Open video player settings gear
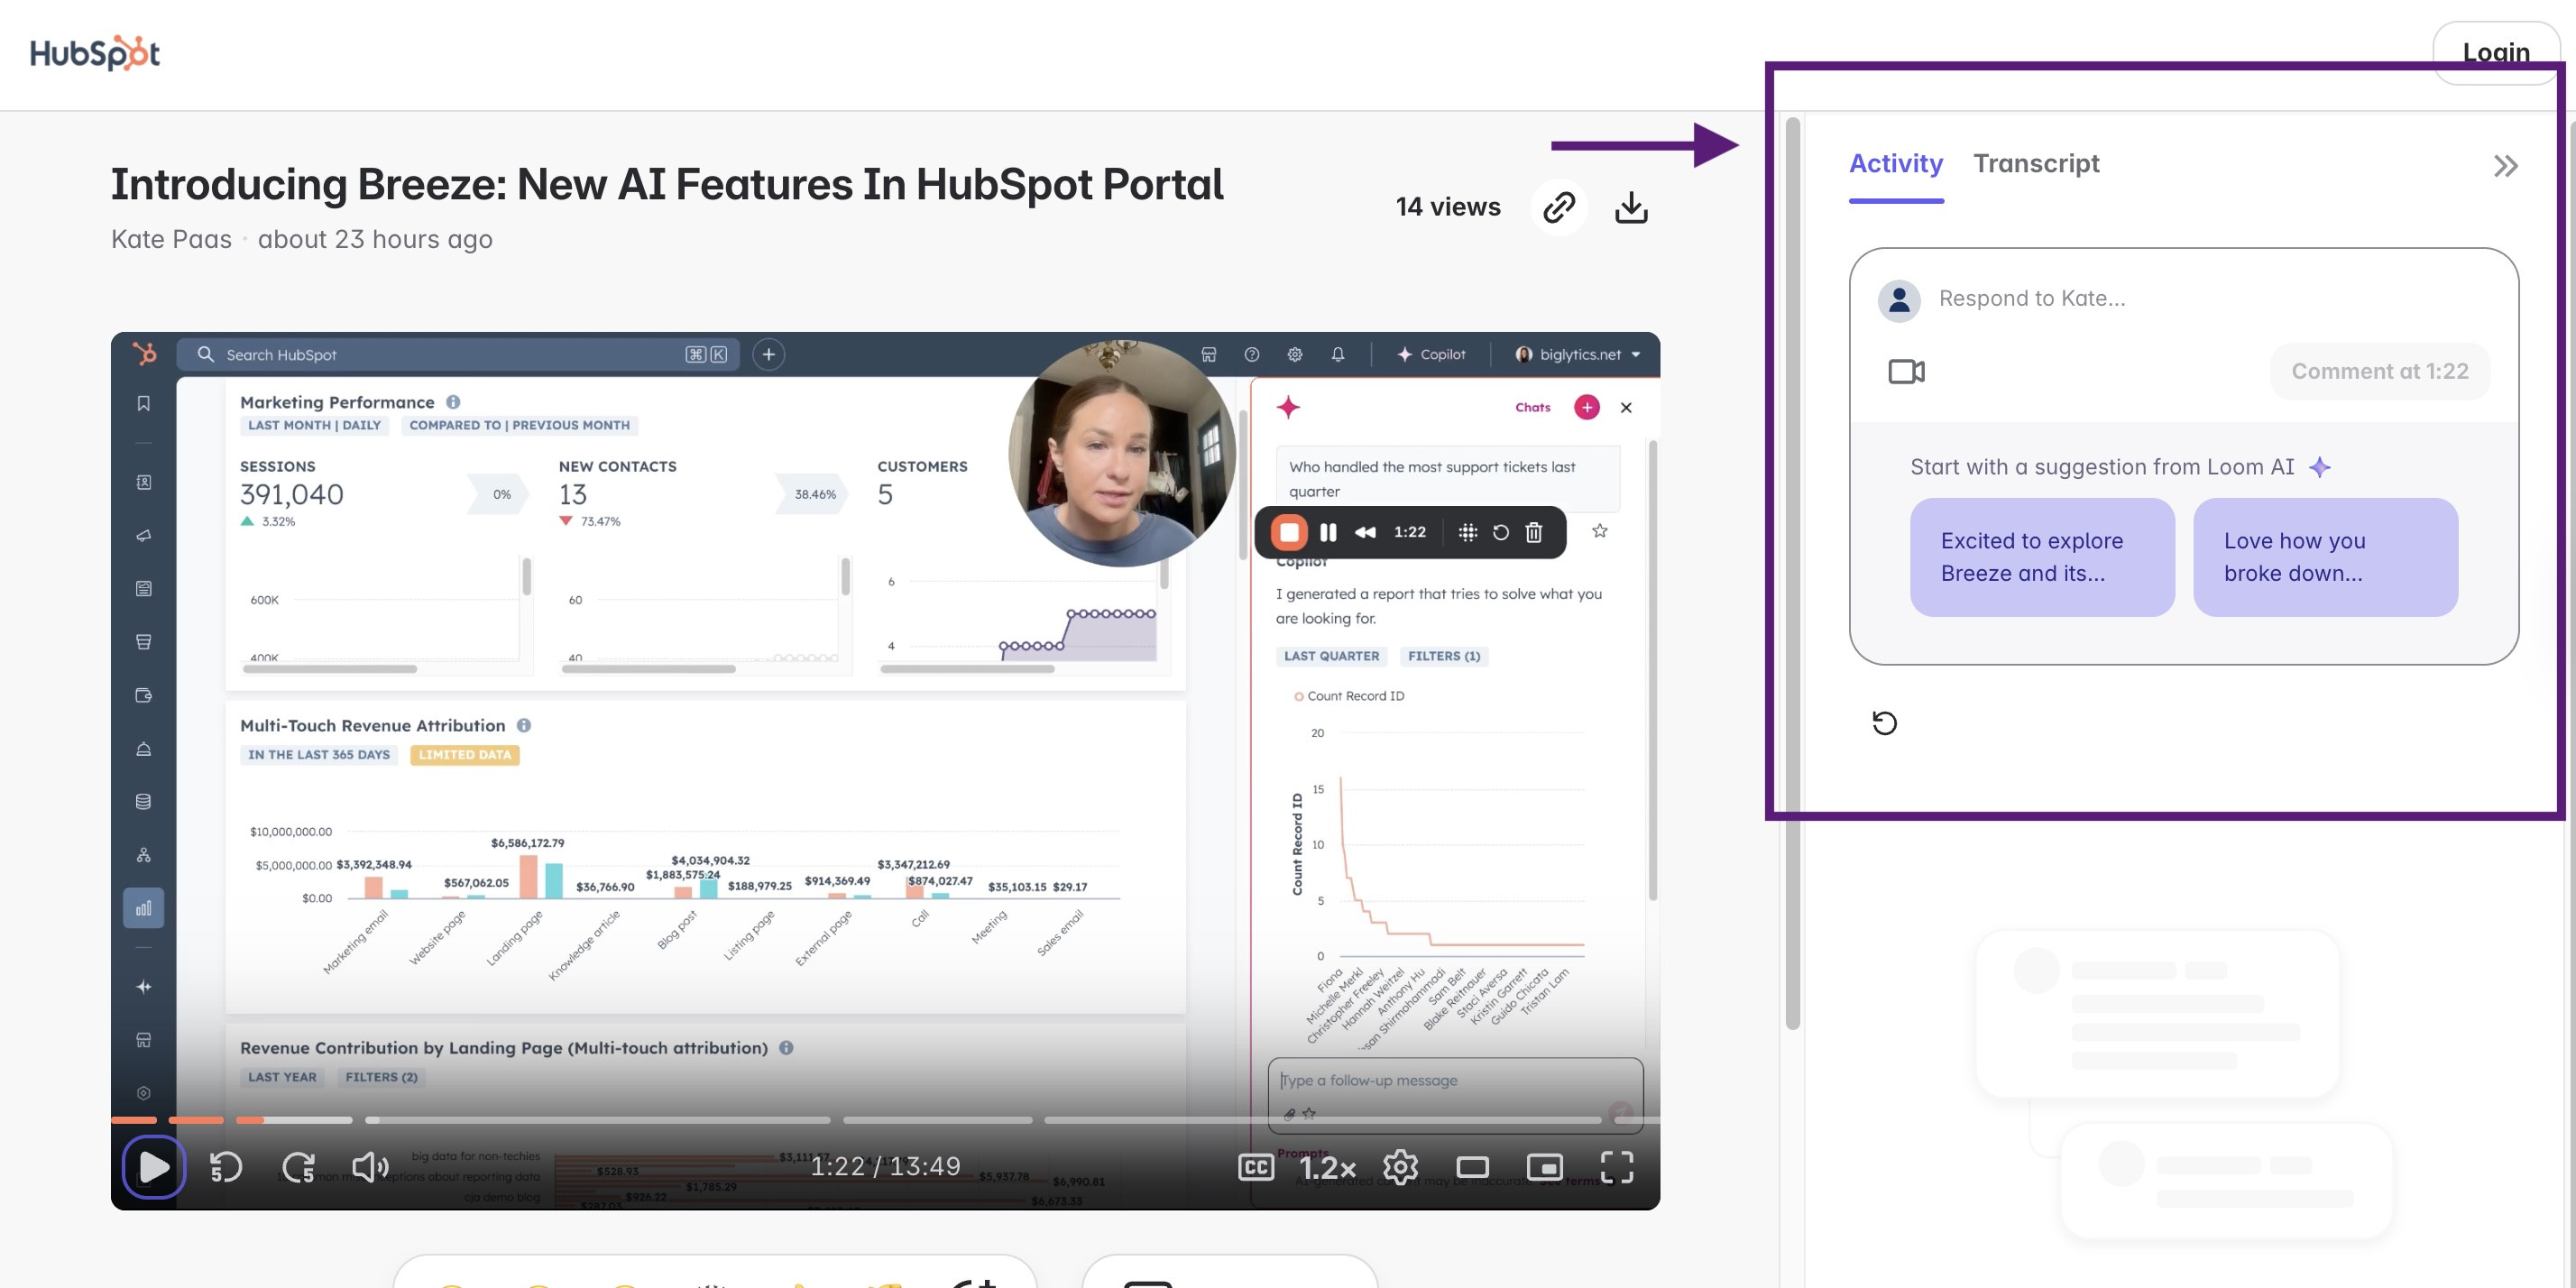This screenshot has width=2576, height=1288. [1400, 1166]
